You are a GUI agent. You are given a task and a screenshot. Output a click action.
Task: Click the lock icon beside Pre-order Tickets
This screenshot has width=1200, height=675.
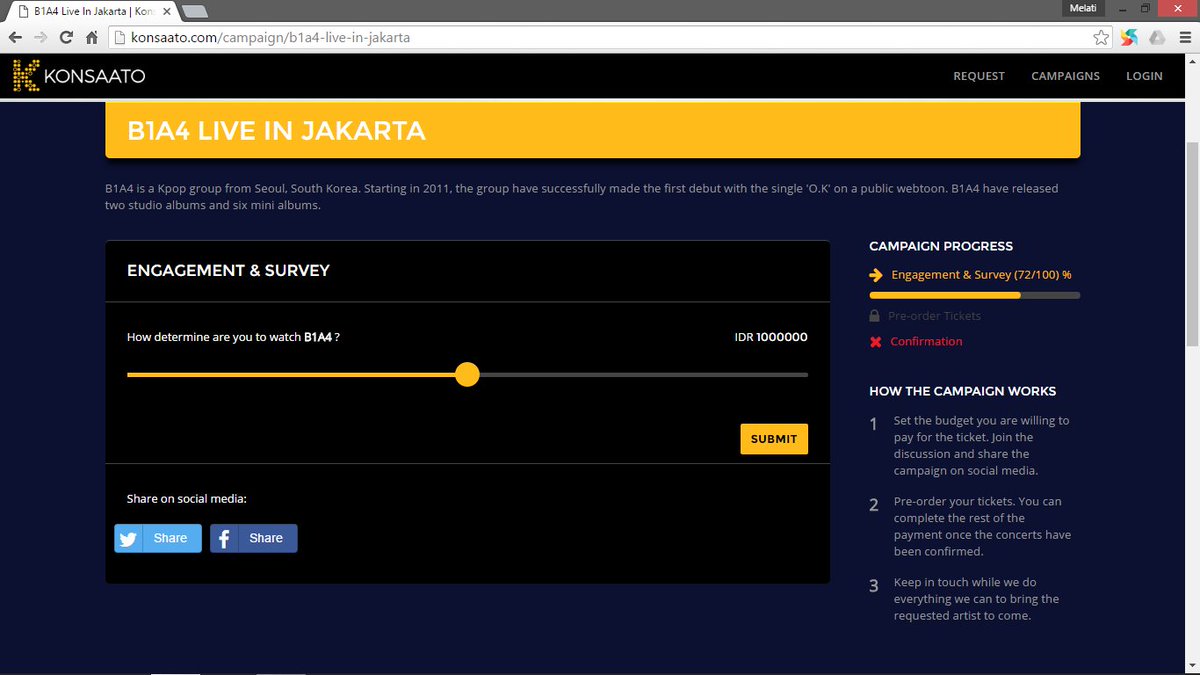876,316
